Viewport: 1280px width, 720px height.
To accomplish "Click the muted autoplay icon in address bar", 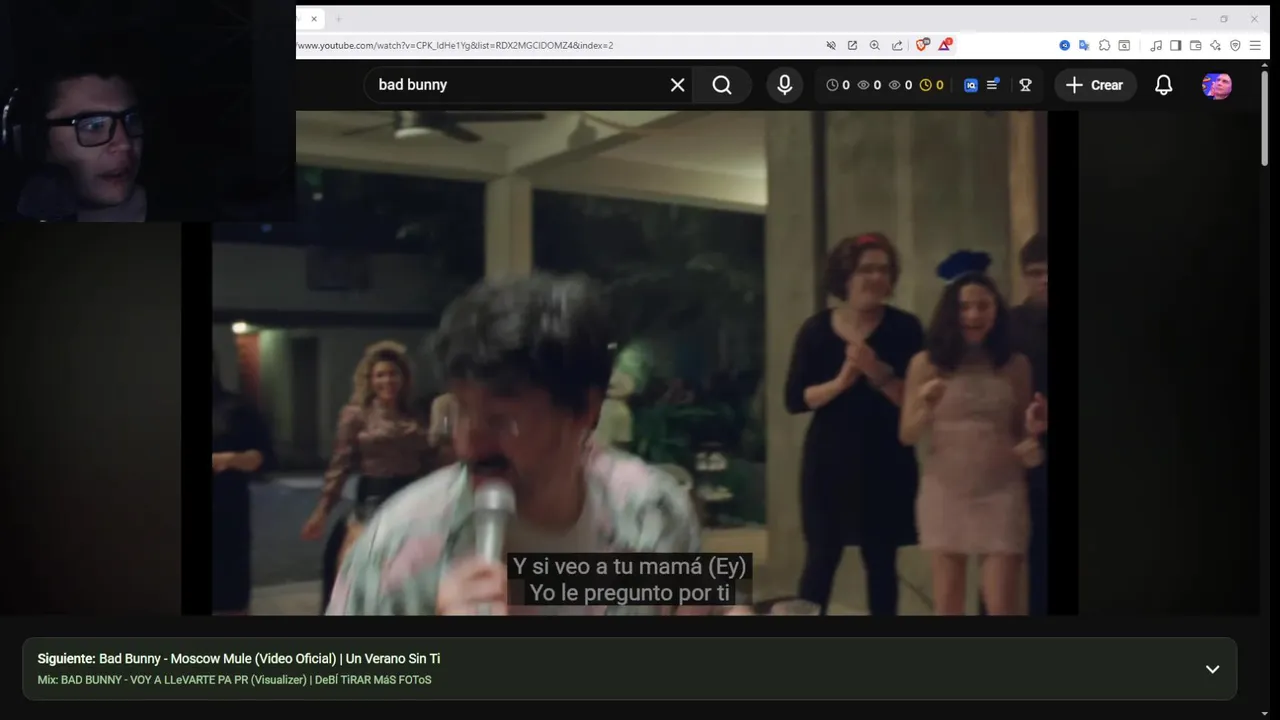I will (830, 45).
